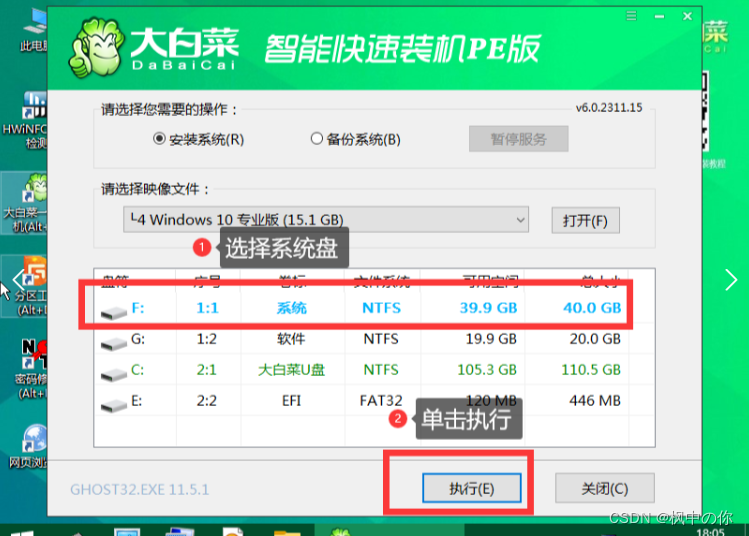749x536 pixels.
Task: Select the C: drive letter cell
Action: coord(138,370)
